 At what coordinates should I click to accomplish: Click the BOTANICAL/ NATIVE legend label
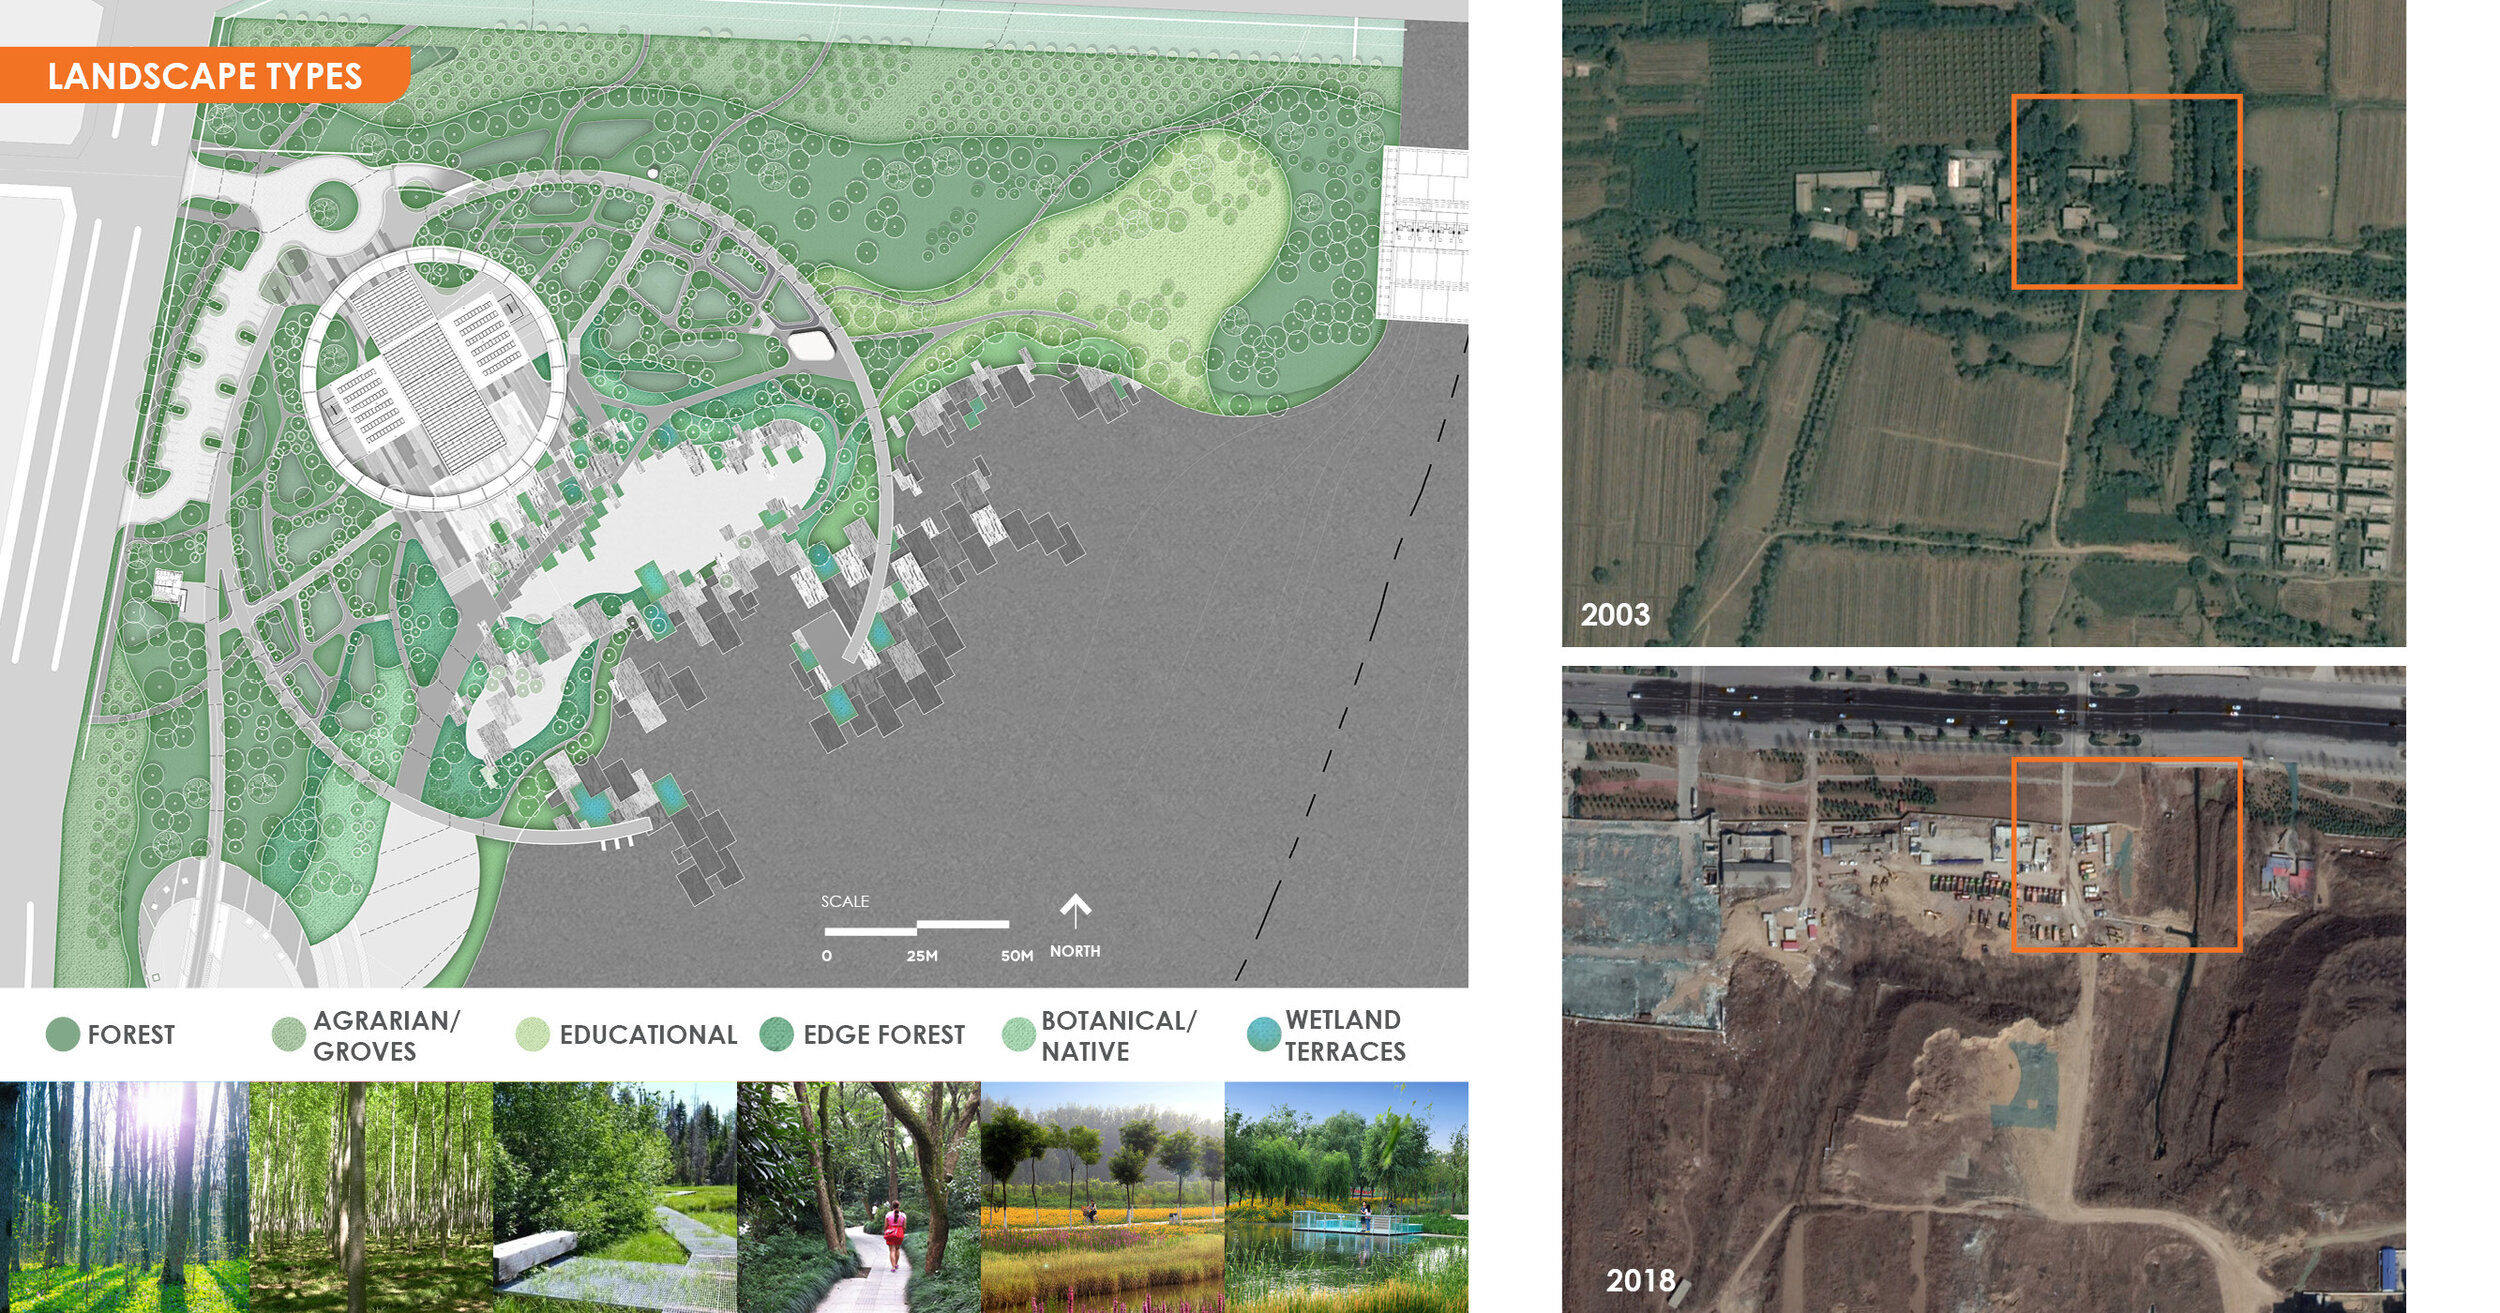pyautogui.click(x=1119, y=1036)
